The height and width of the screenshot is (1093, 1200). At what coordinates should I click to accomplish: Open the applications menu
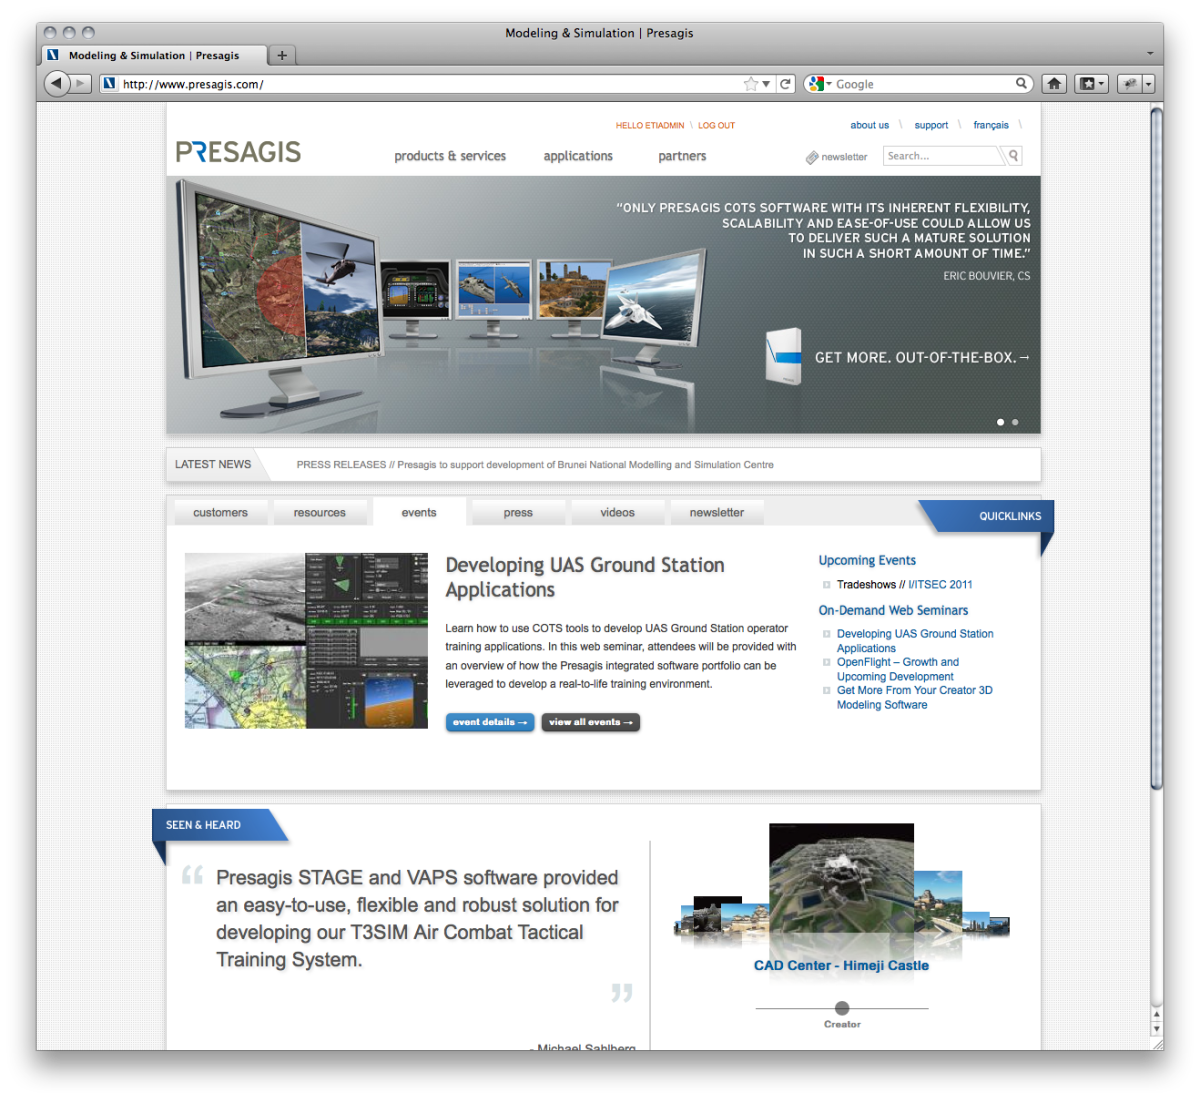pos(578,156)
